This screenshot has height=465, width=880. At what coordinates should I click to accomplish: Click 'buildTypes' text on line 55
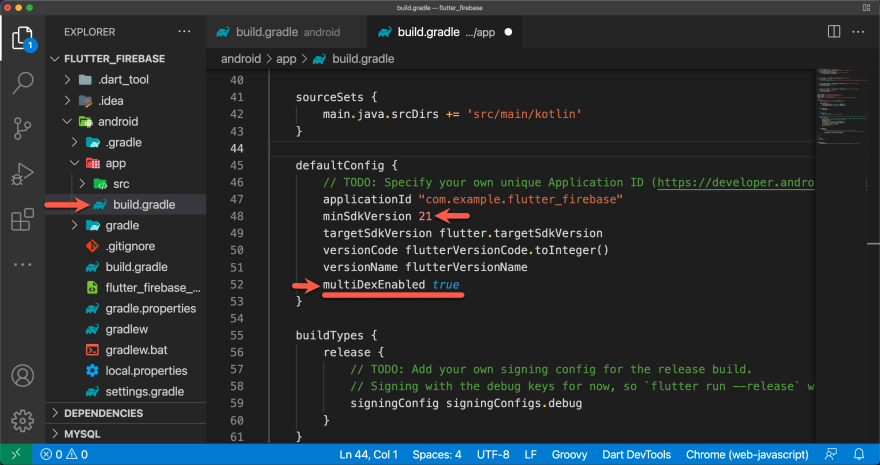coord(330,336)
